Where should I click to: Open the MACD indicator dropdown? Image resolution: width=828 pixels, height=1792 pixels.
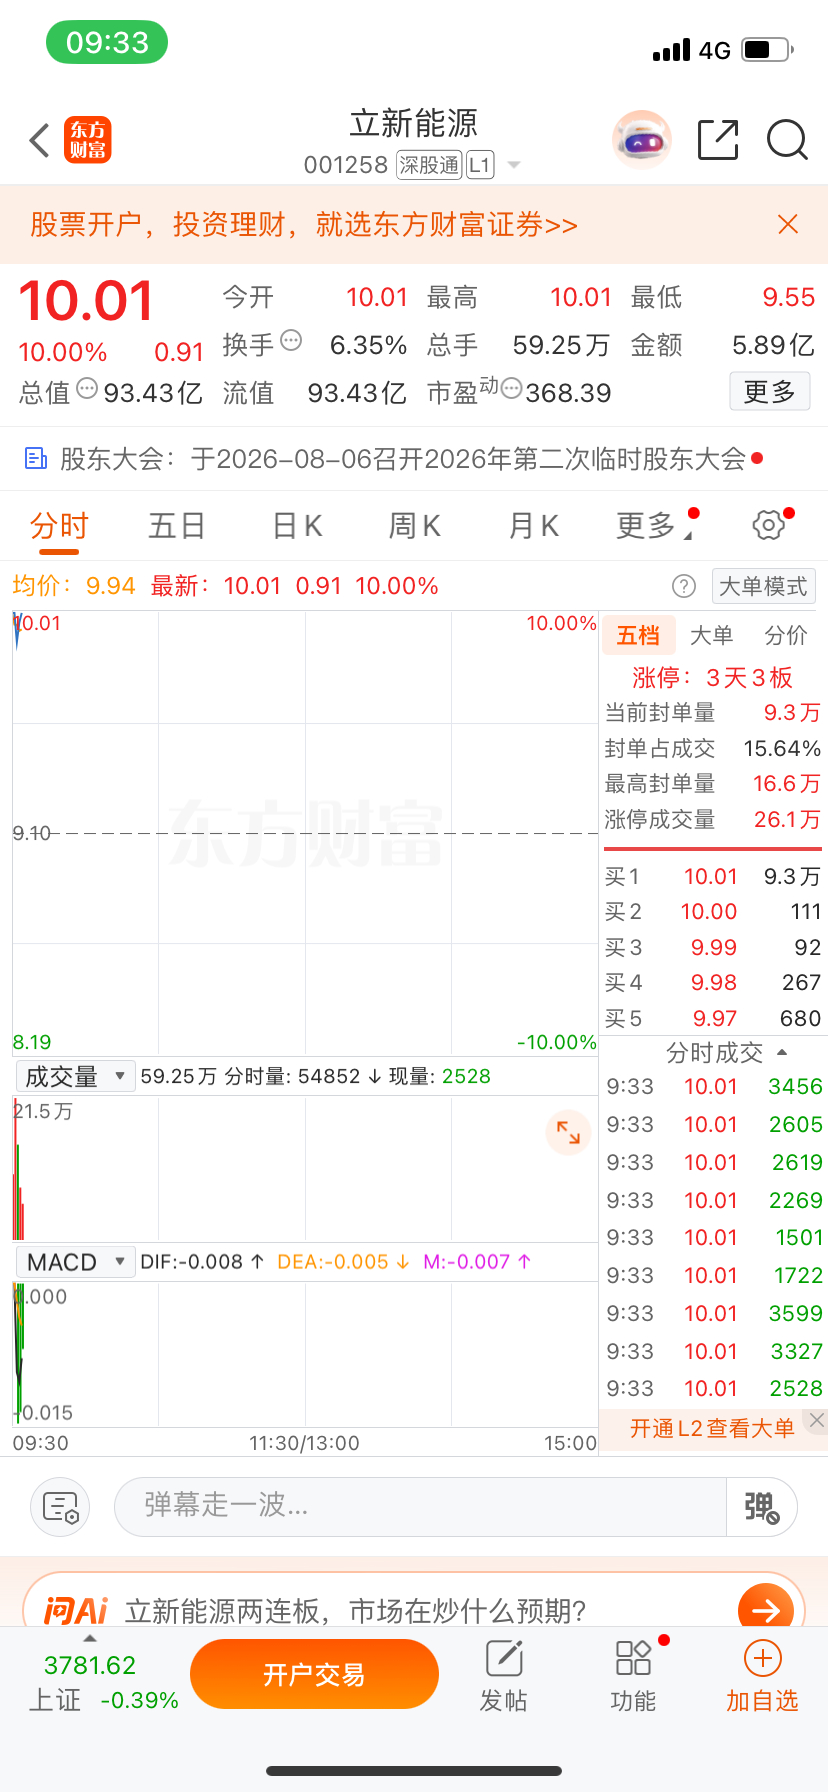[76, 1262]
